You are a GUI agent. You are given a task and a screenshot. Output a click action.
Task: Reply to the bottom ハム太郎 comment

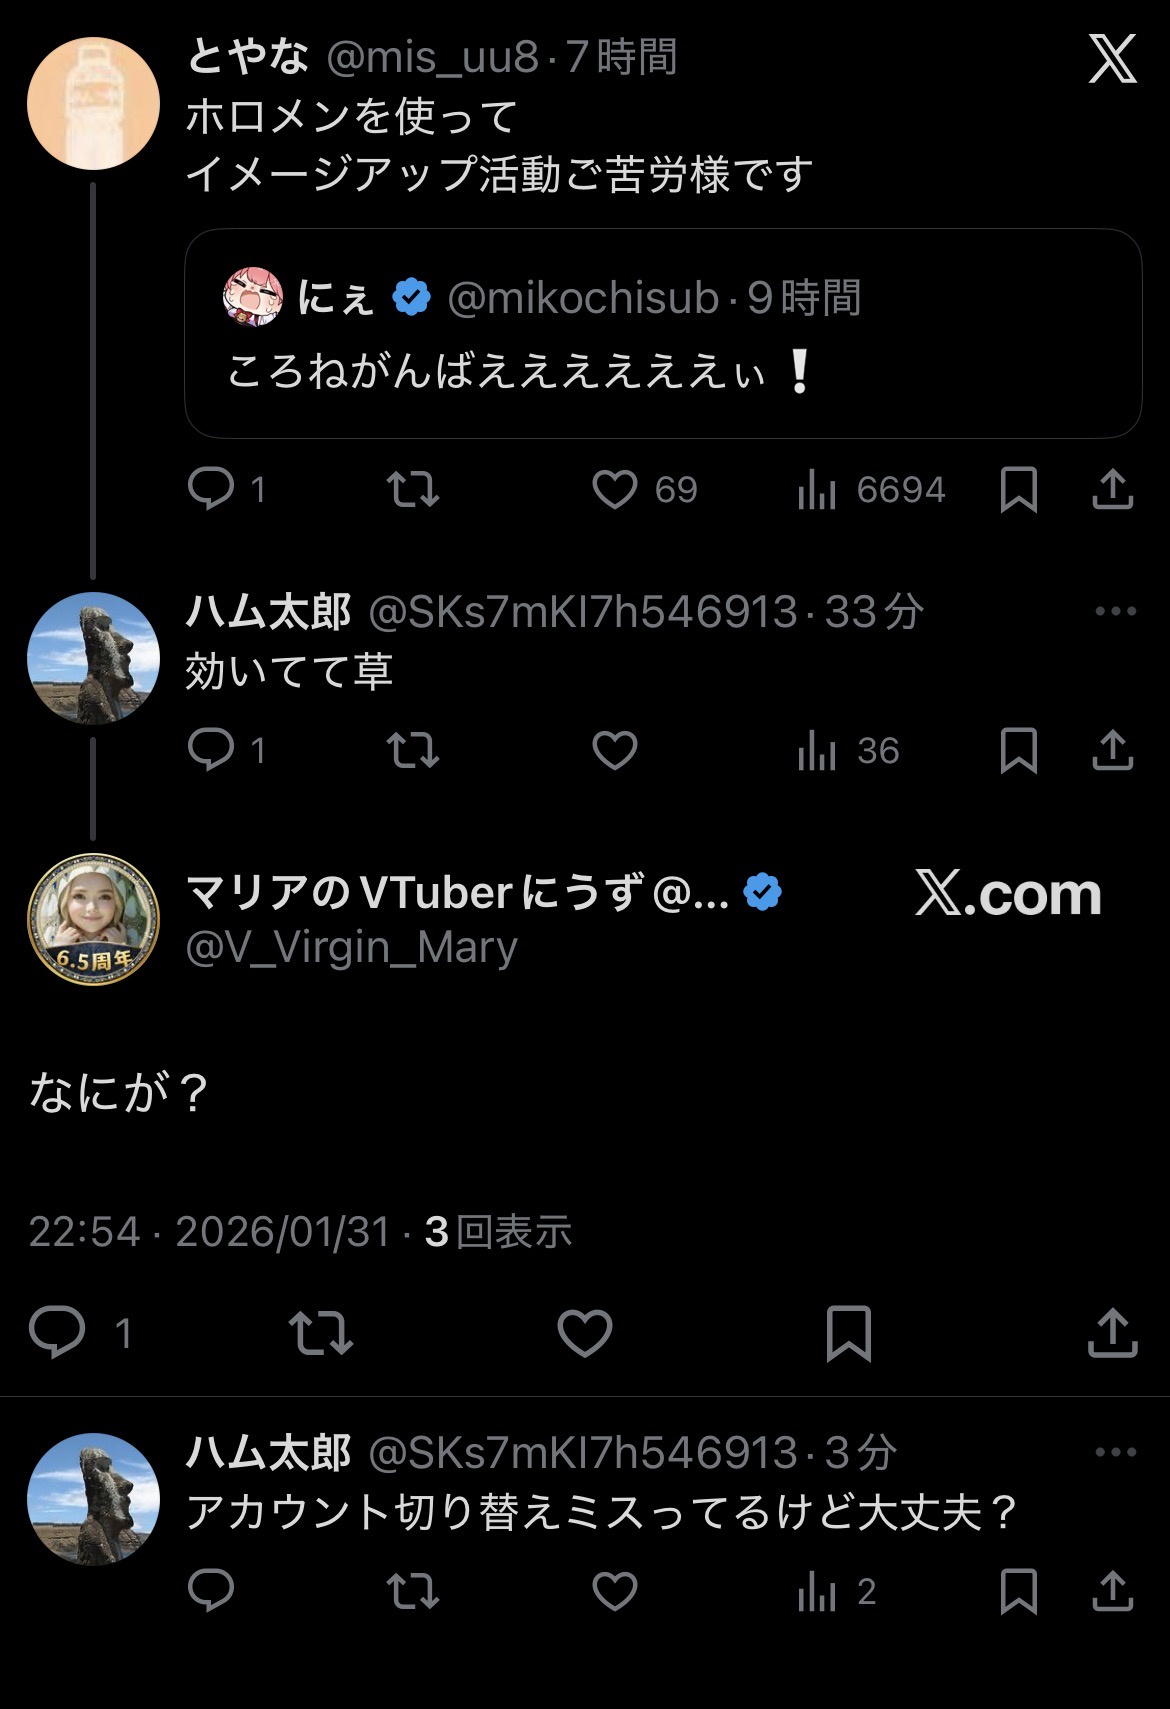coord(211,1591)
